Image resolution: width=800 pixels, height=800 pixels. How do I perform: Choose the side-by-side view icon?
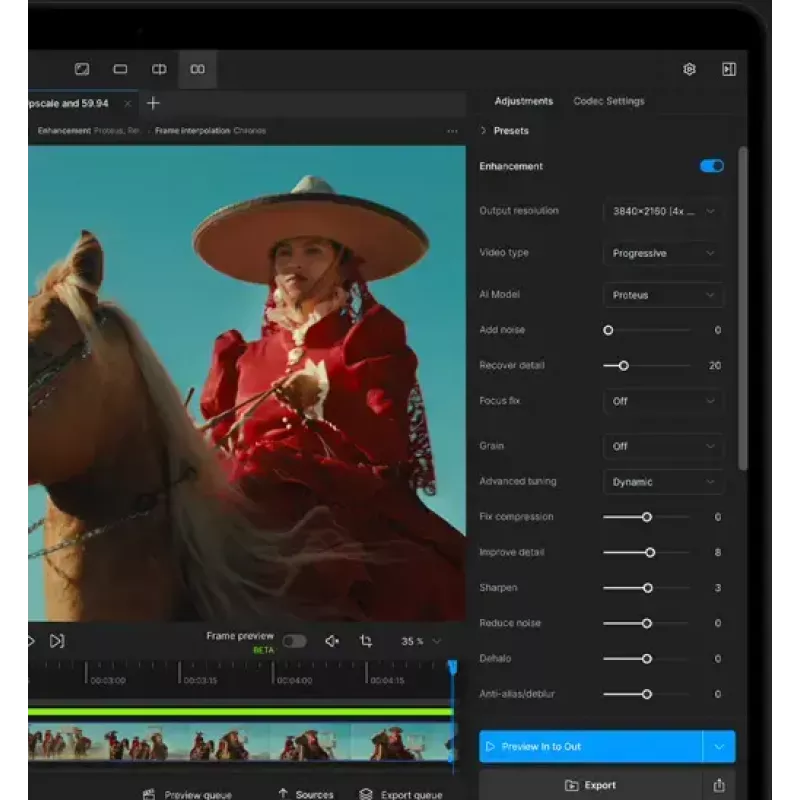(x=197, y=69)
